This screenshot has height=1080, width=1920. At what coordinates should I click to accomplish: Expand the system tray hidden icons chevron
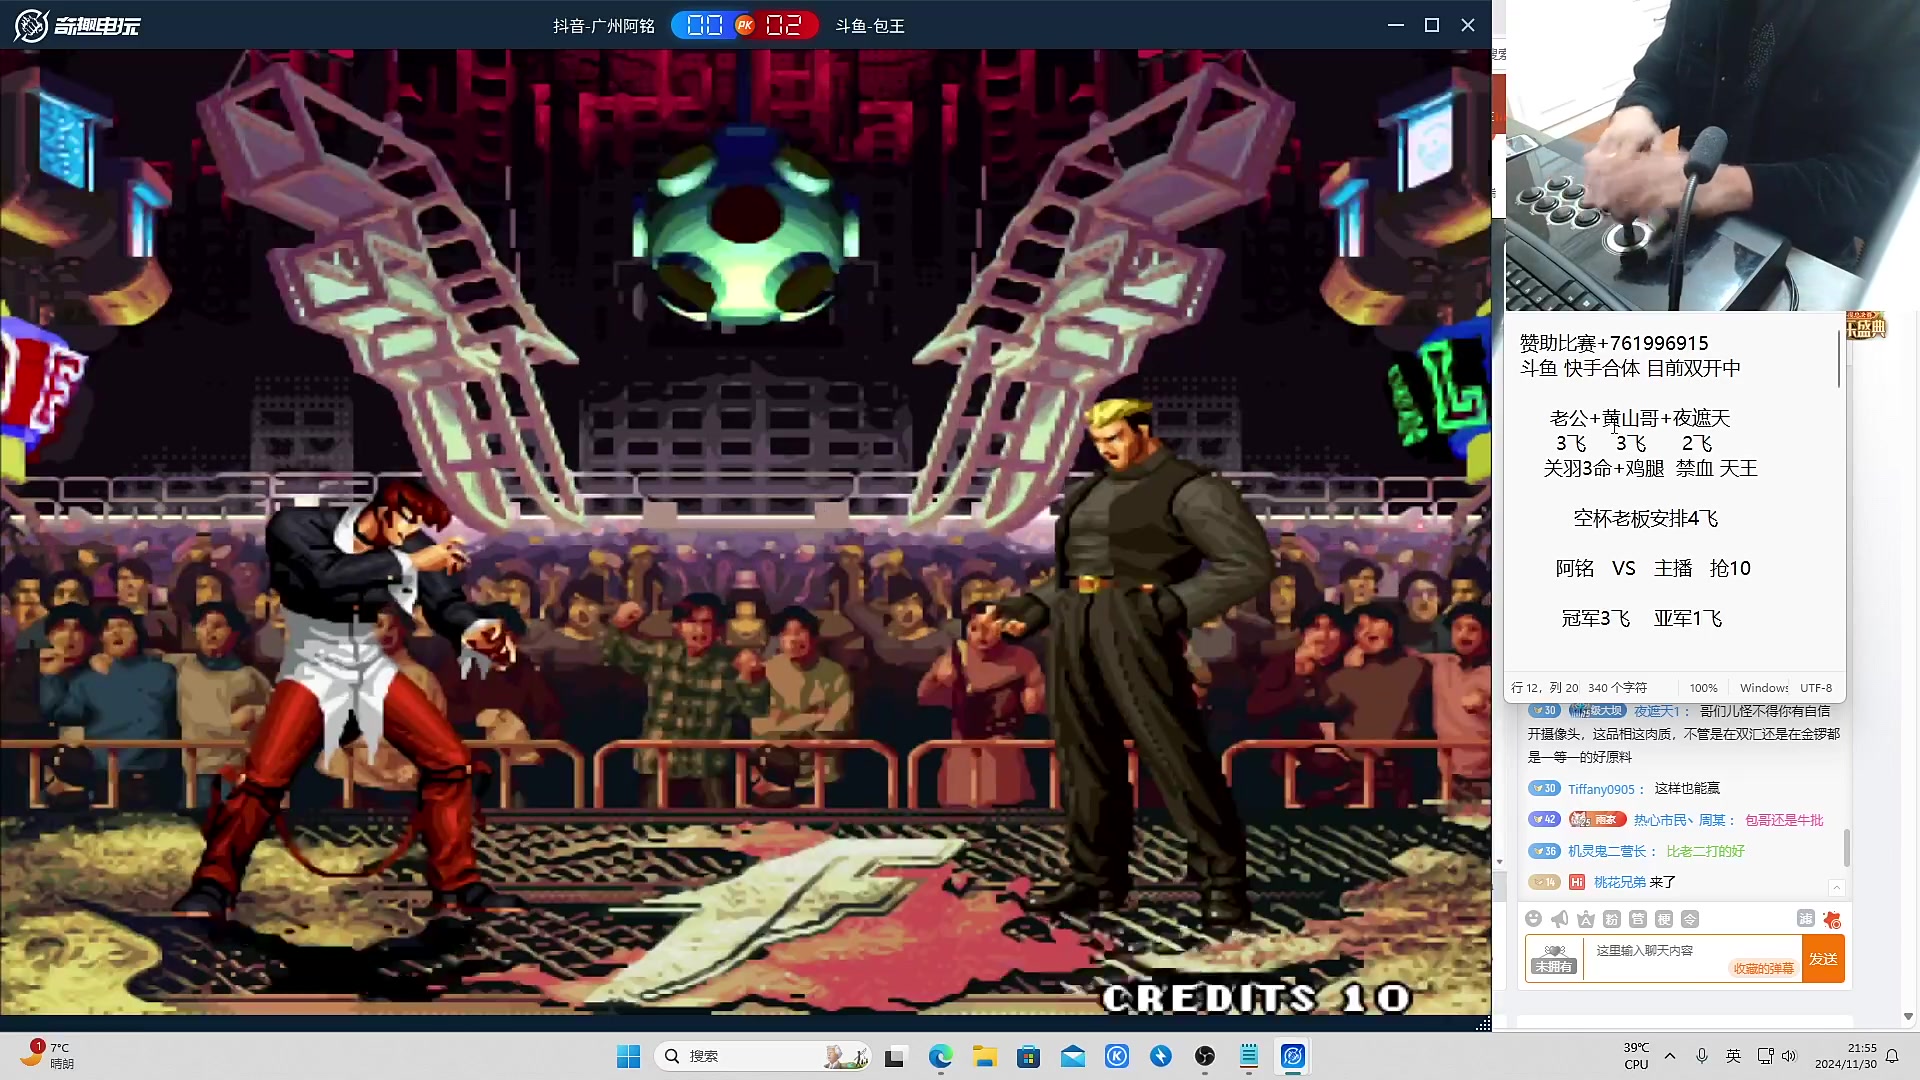[1670, 1056]
